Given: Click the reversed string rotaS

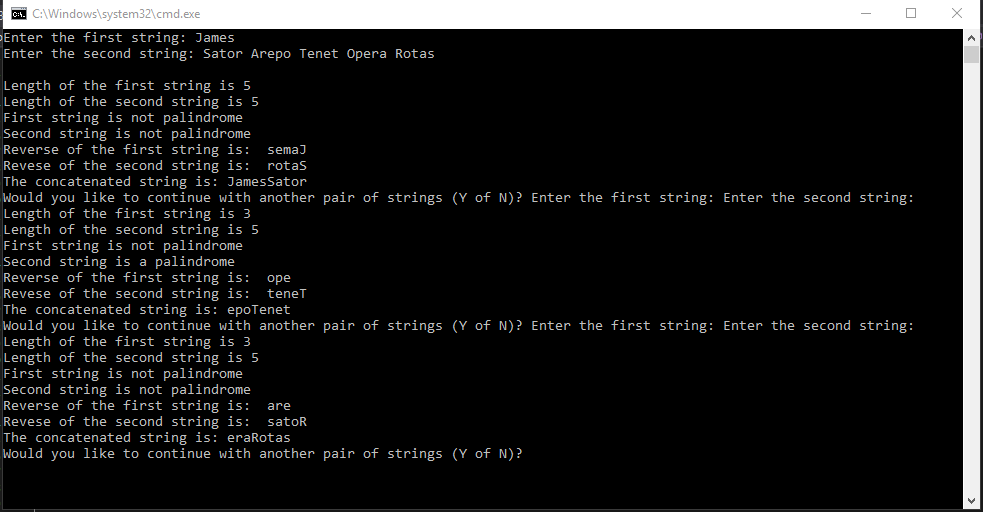Looking at the screenshot, I should pyautogui.click(x=286, y=166).
